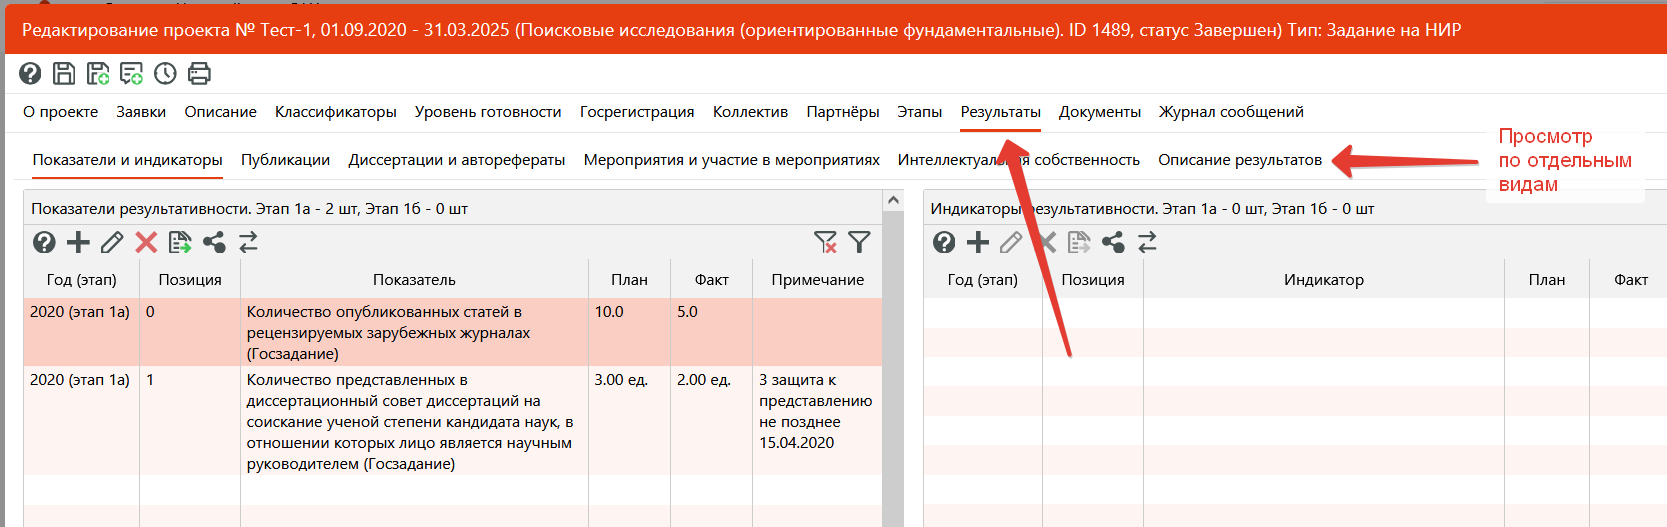This screenshot has width=1667, height=527.
Task: Add a new indicator with the plus icon in the right panel
Action: [x=978, y=242]
